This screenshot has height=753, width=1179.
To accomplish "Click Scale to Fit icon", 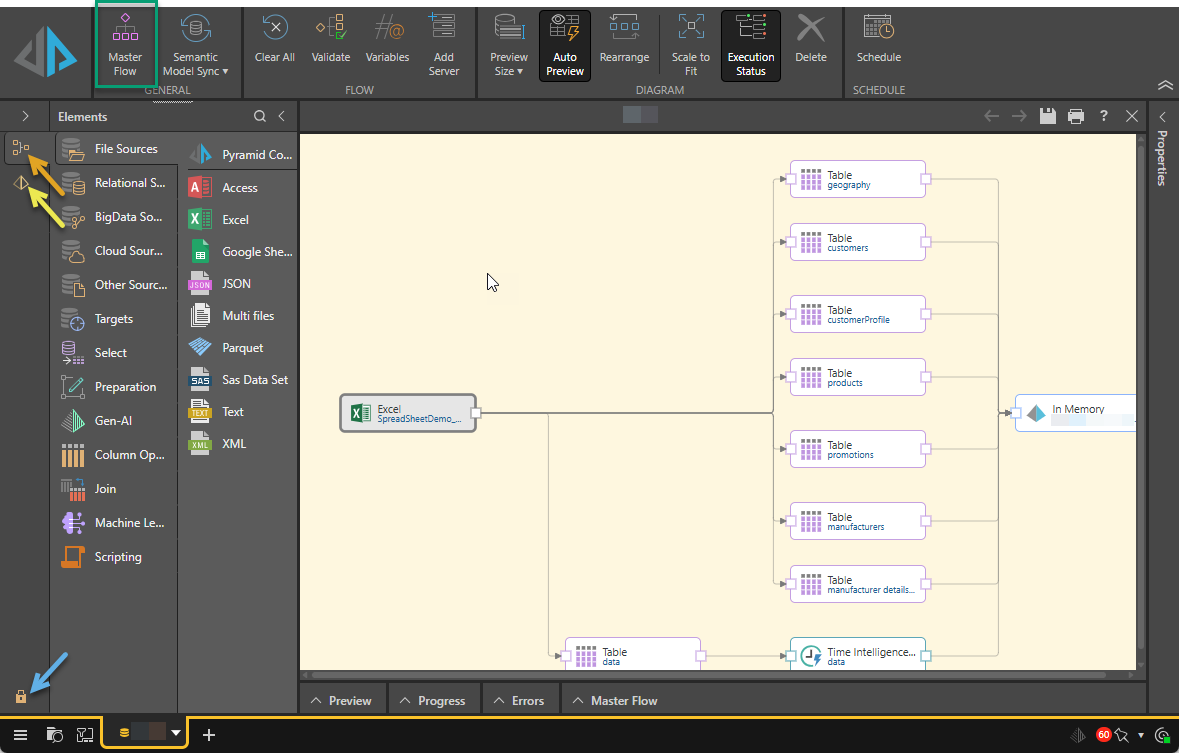I will (x=690, y=45).
